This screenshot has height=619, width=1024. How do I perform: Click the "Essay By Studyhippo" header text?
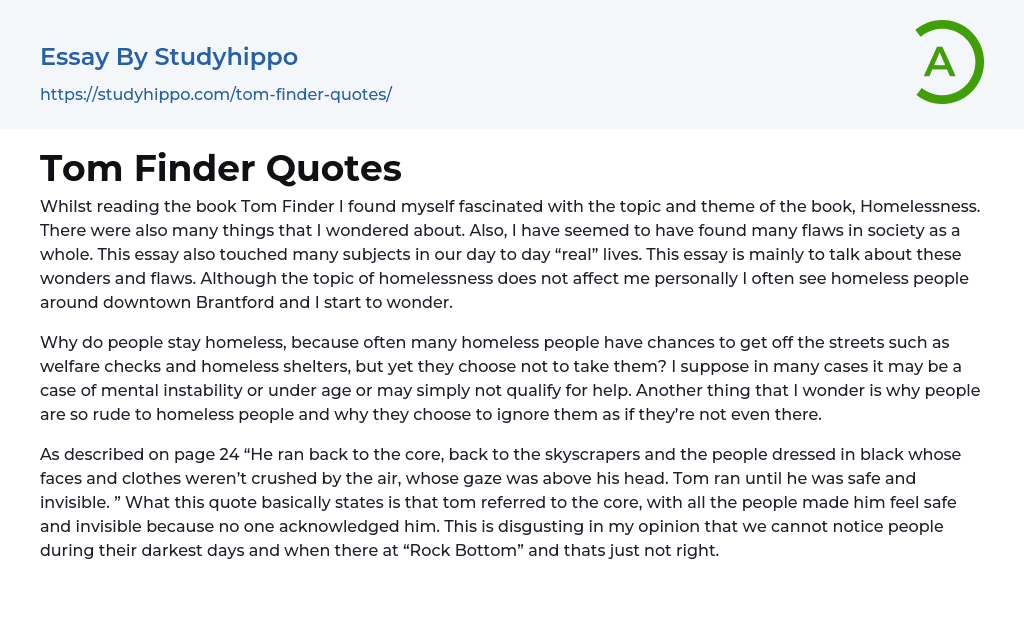click(x=169, y=57)
